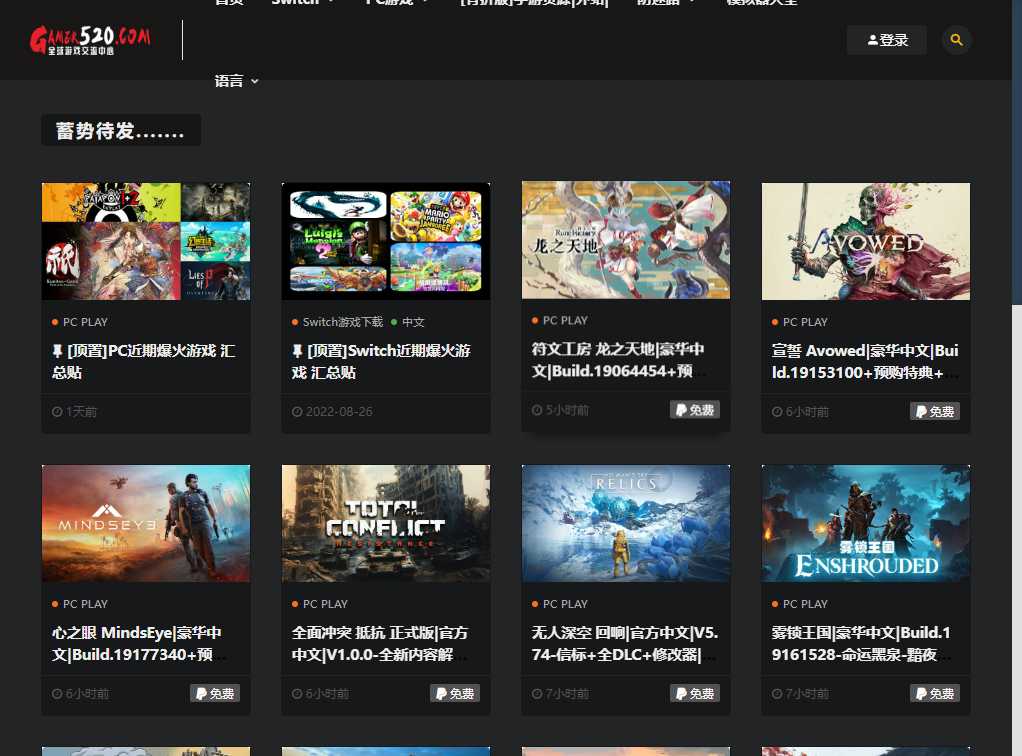Click PC PLAY tag on MindsEye post
The image size is (1022, 756).
pyautogui.click(x=85, y=604)
